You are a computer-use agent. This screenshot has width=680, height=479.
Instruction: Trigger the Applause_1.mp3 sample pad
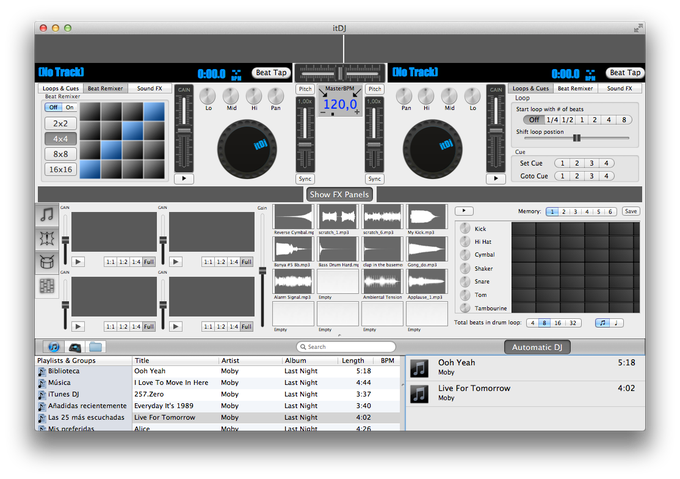click(427, 282)
